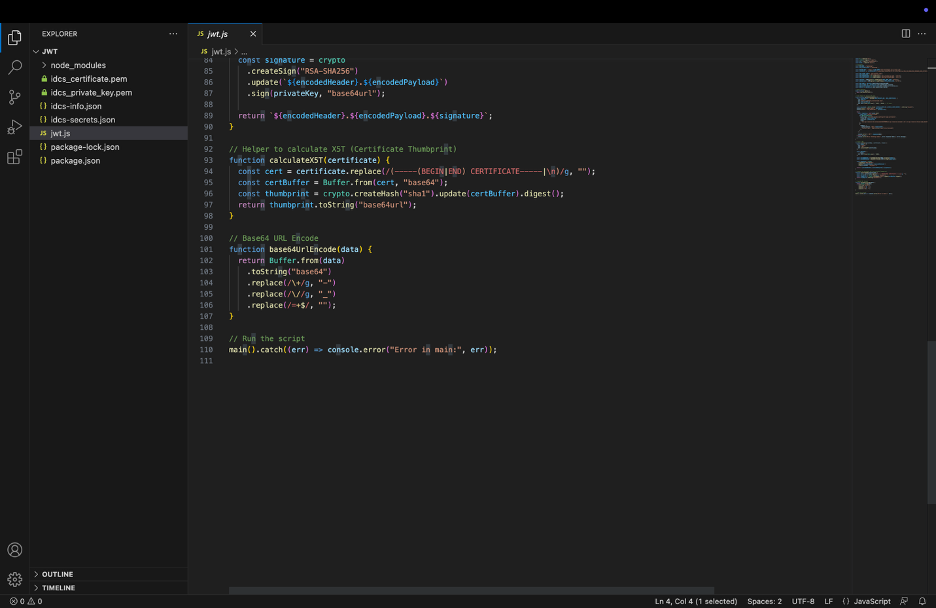Click '// Base64 URL Encode' comment
This screenshot has width=936, height=608.
point(273,238)
